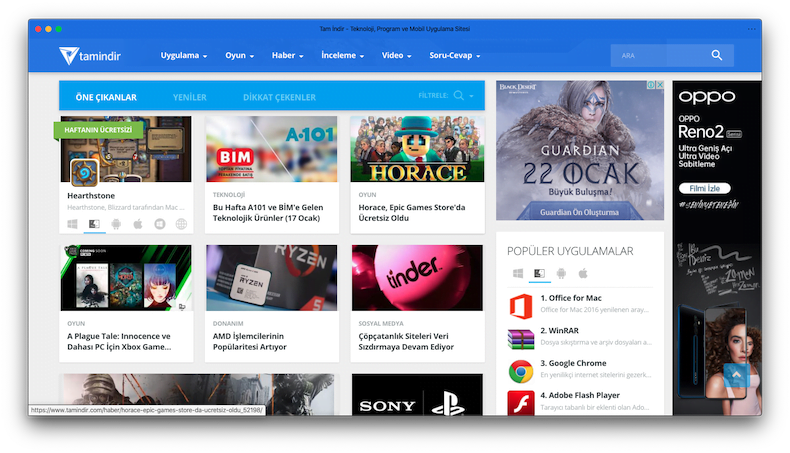Click the OYUN label above the Horace headline
Image resolution: width=790 pixels, height=453 pixels.
367,195
